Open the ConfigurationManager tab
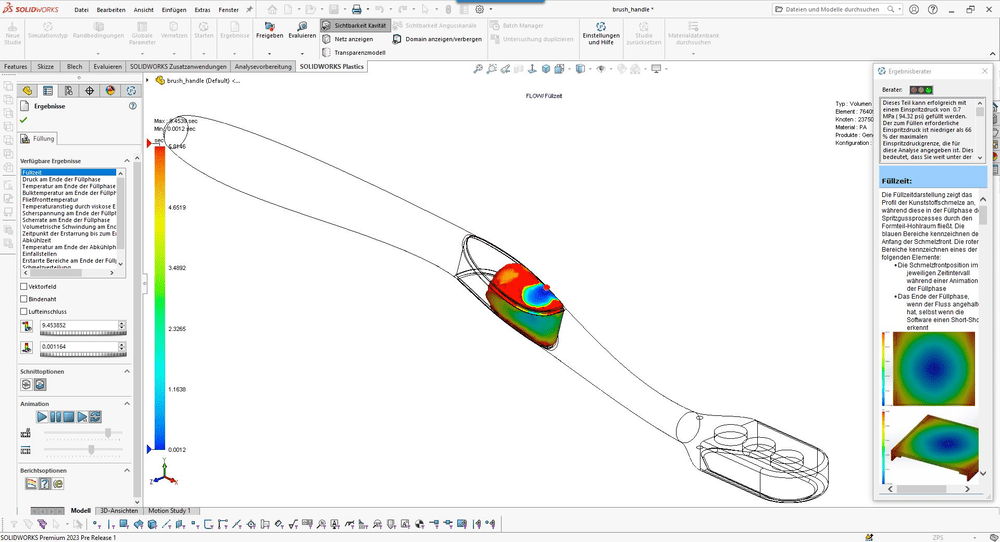Image resolution: width=1000 pixels, height=542 pixels. 69,91
